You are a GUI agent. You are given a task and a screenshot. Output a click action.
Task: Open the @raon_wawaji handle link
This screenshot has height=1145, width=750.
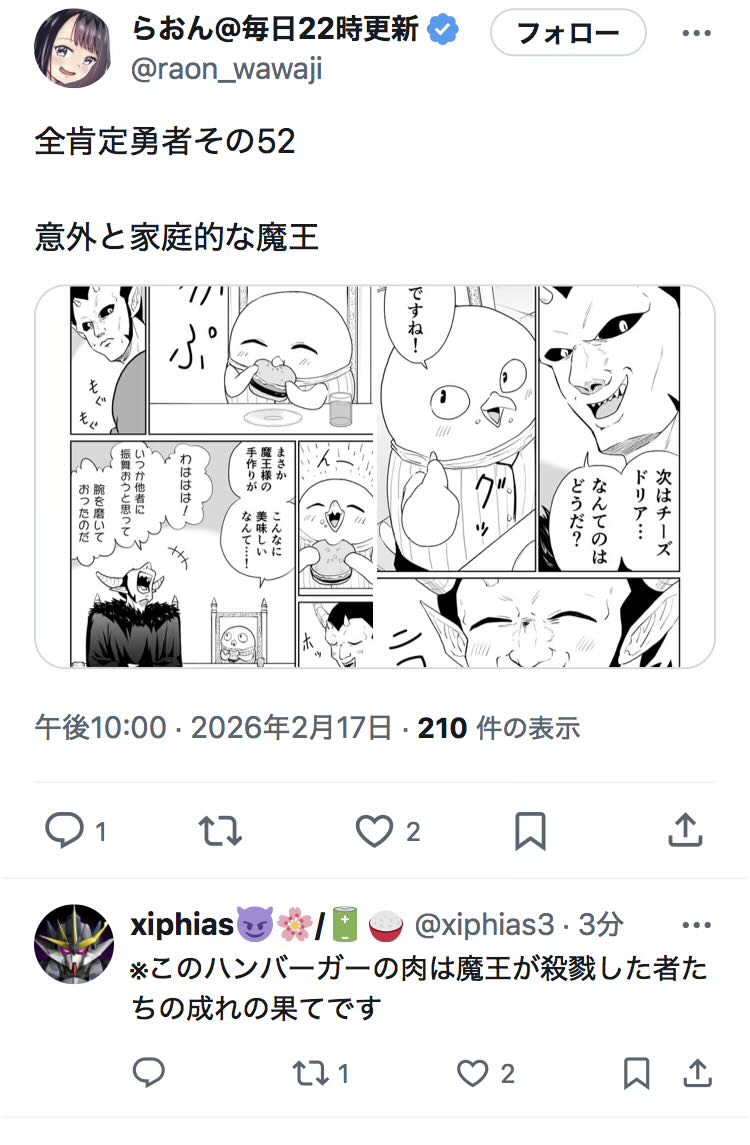226,69
